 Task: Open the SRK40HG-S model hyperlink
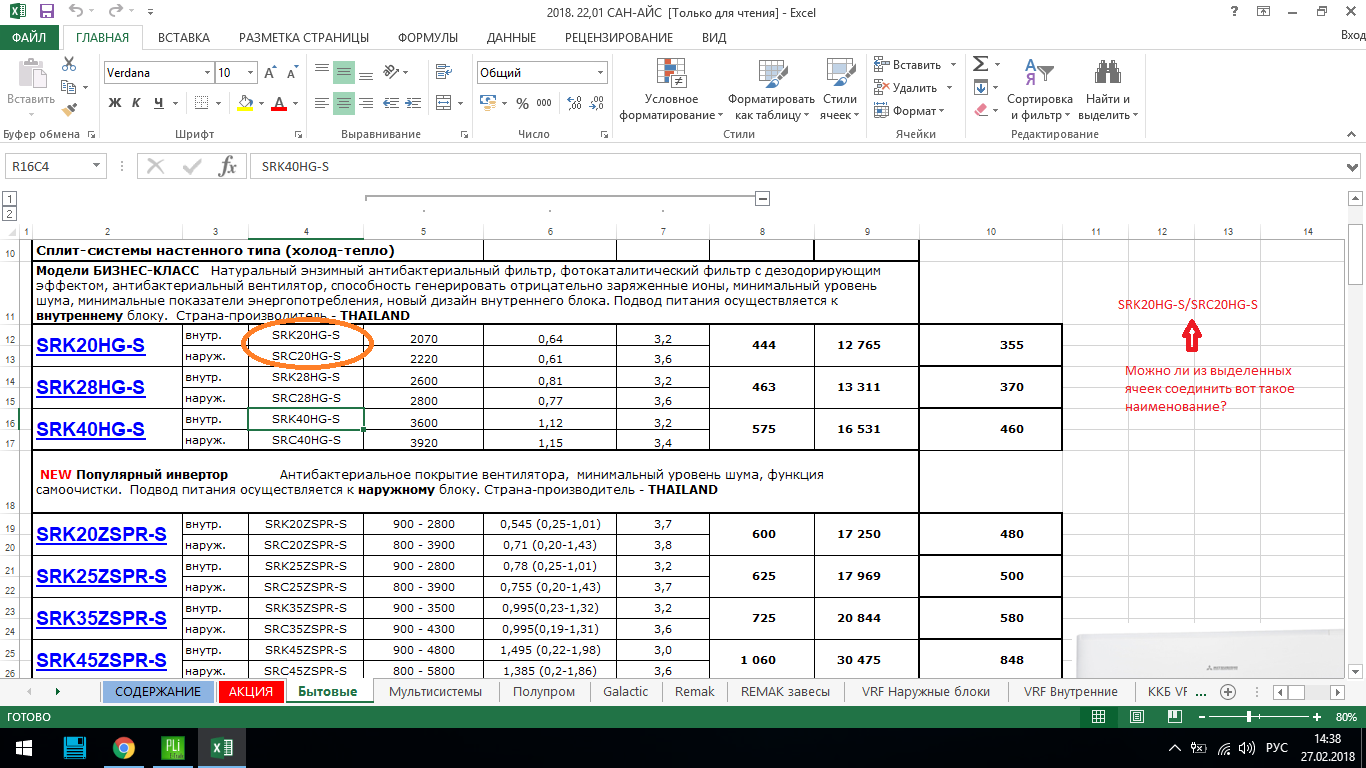pos(91,430)
